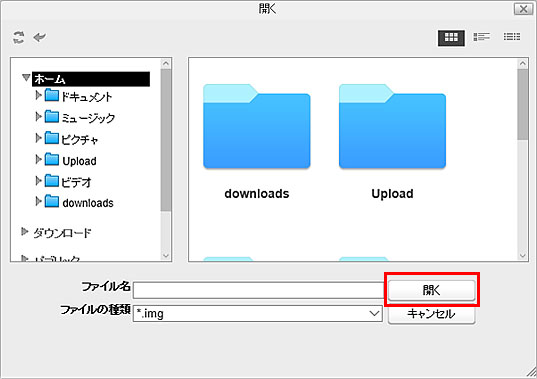Image resolution: width=537 pixels, height=379 pixels.
Task: Click the ピクチャ folder icon in tree
Action: pos(52,138)
